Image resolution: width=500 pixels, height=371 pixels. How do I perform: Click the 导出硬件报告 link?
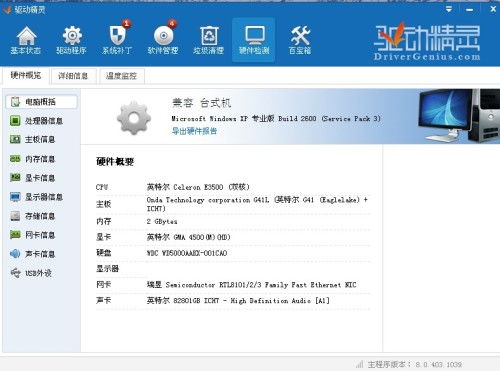(194, 131)
